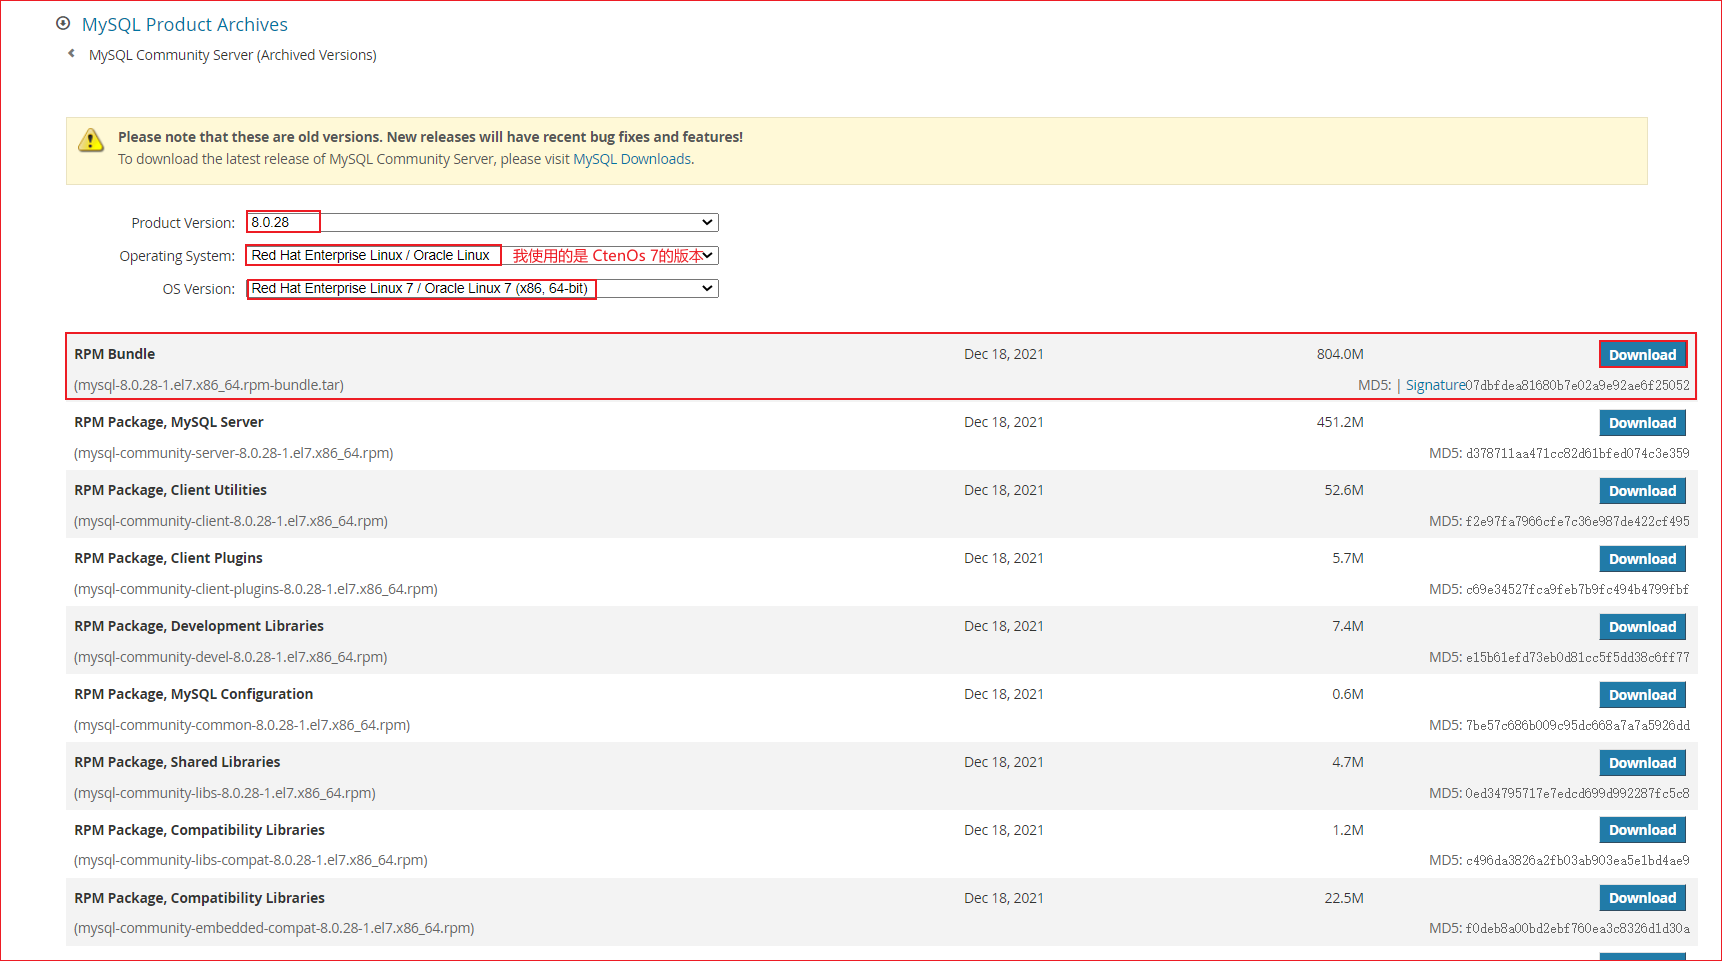Click the 804.0M size of RPM Bundle

pos(1340,354)
